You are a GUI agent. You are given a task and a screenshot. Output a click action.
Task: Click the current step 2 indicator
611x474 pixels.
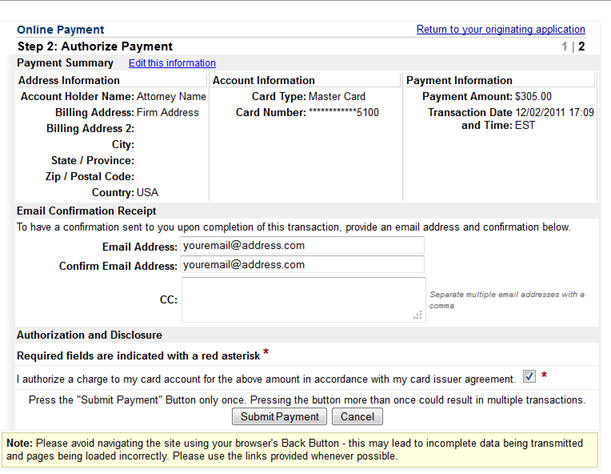click(x=581, y=47)
